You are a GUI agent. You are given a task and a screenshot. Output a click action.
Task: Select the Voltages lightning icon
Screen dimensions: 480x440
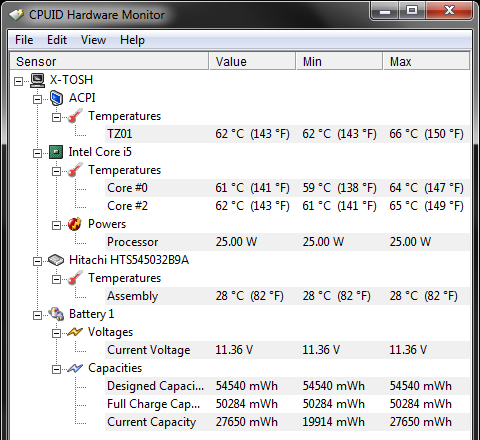[75, 332]
